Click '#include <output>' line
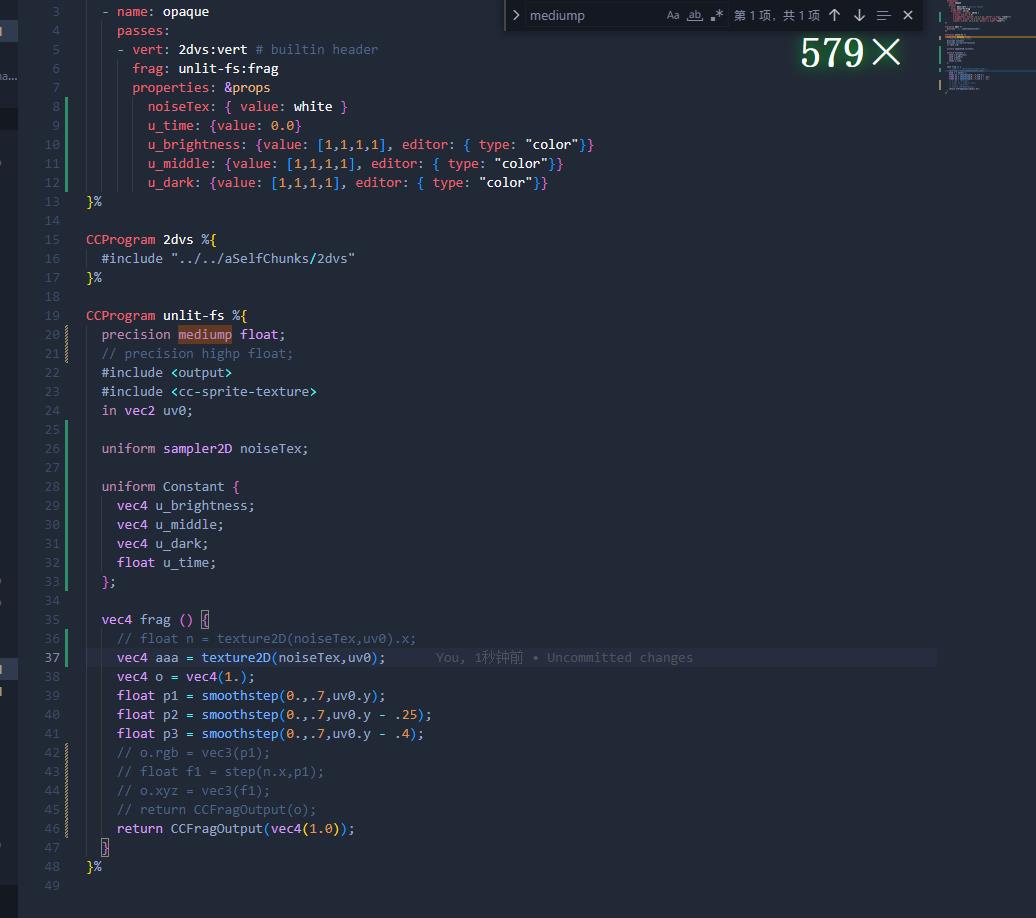1036x918 pixels. (x=166, y=373)
